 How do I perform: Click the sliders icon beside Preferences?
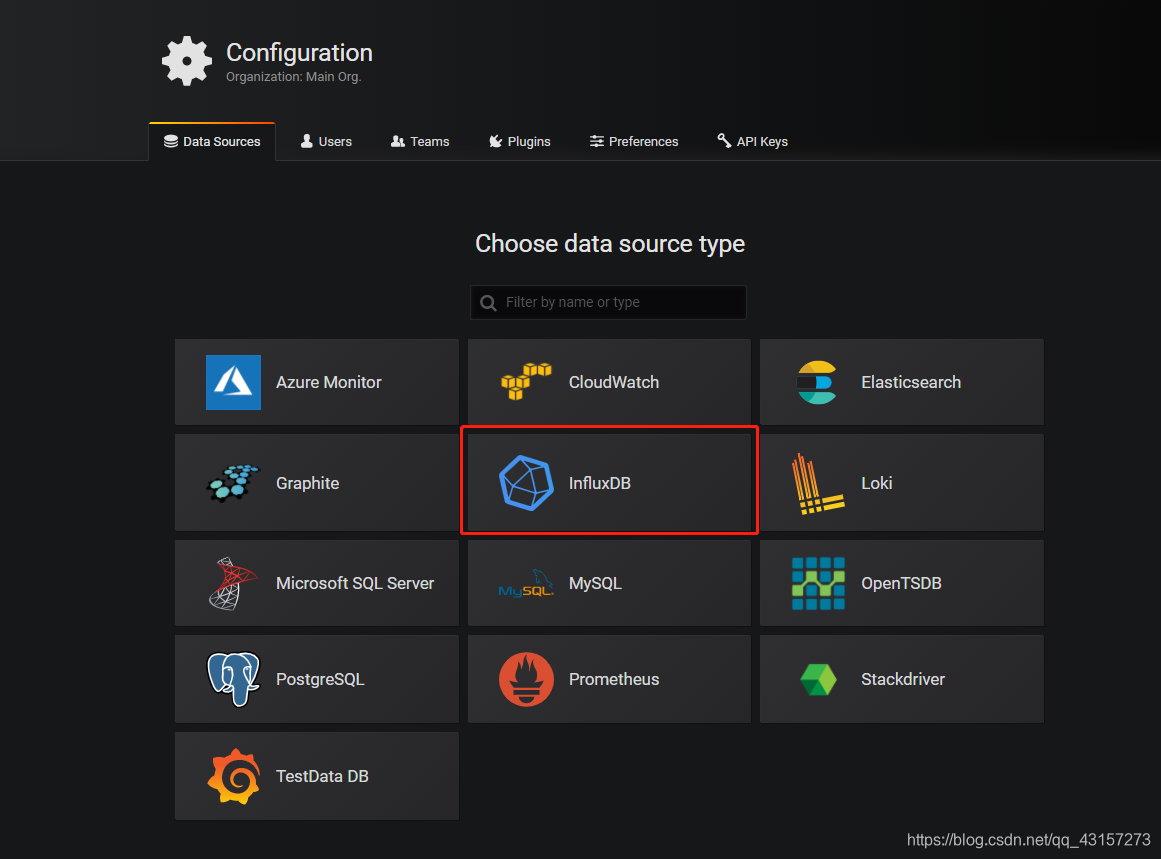point(597,141)
